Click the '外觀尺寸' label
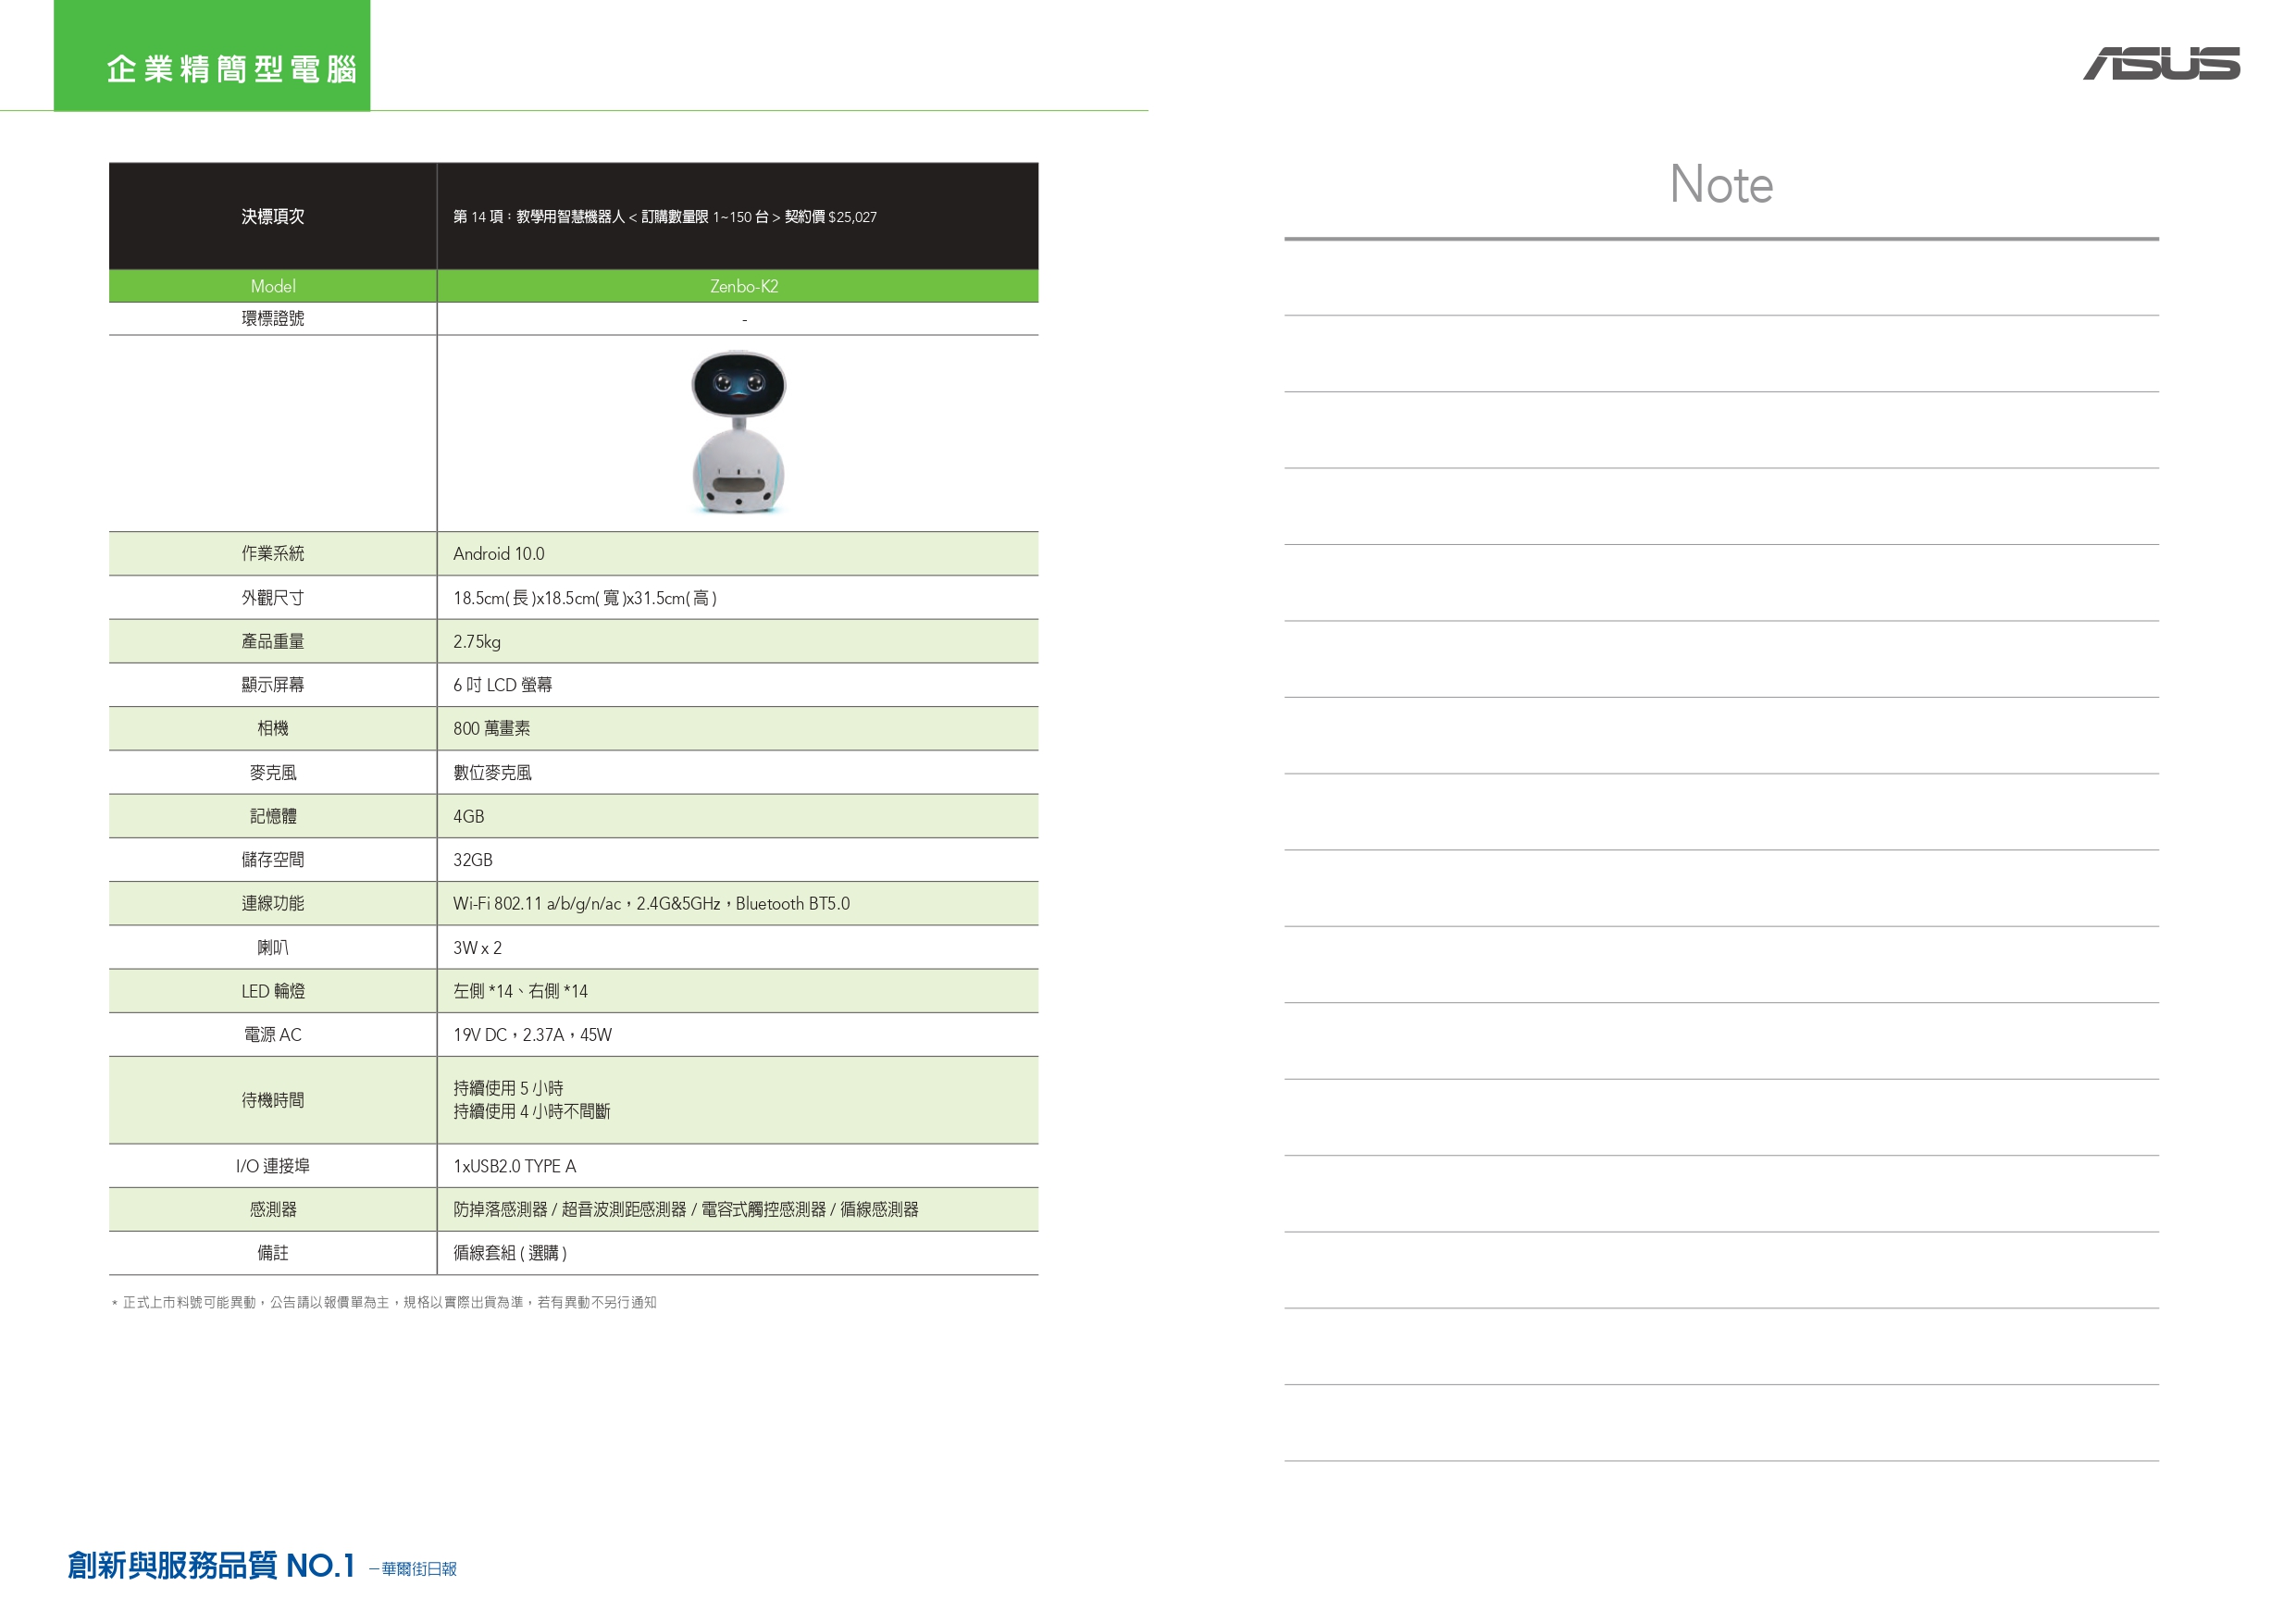Image resolution: width=2296 pixels, height=1623 pixels. coord(273,597)
